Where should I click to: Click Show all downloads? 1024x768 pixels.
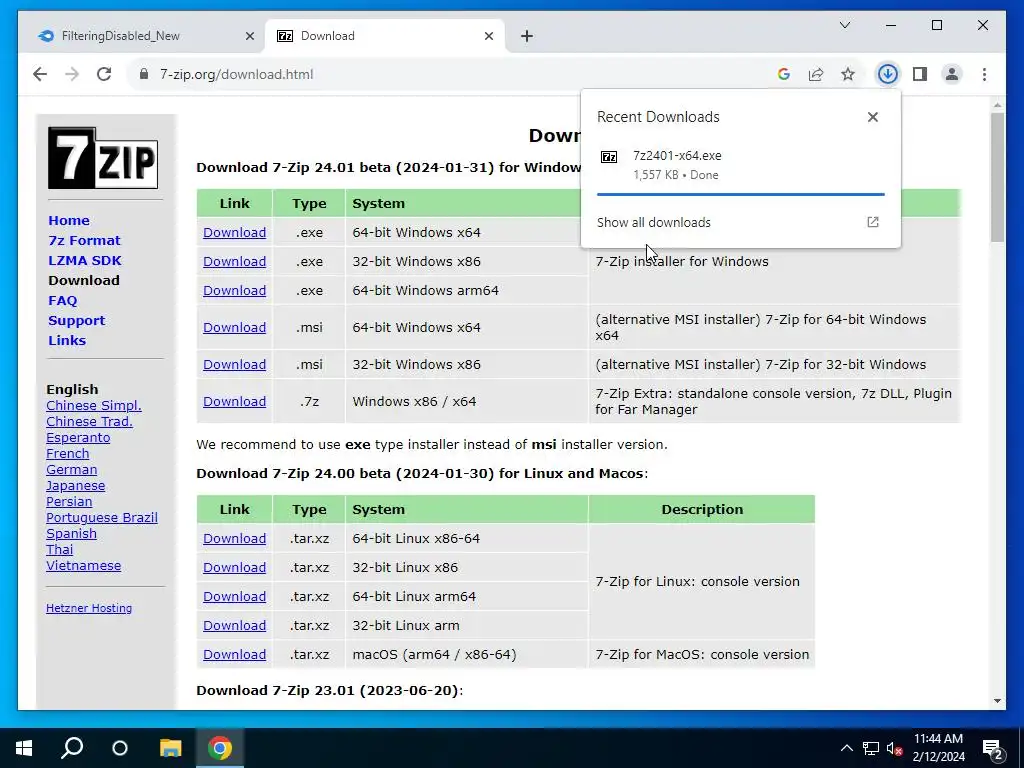(654, 223)
